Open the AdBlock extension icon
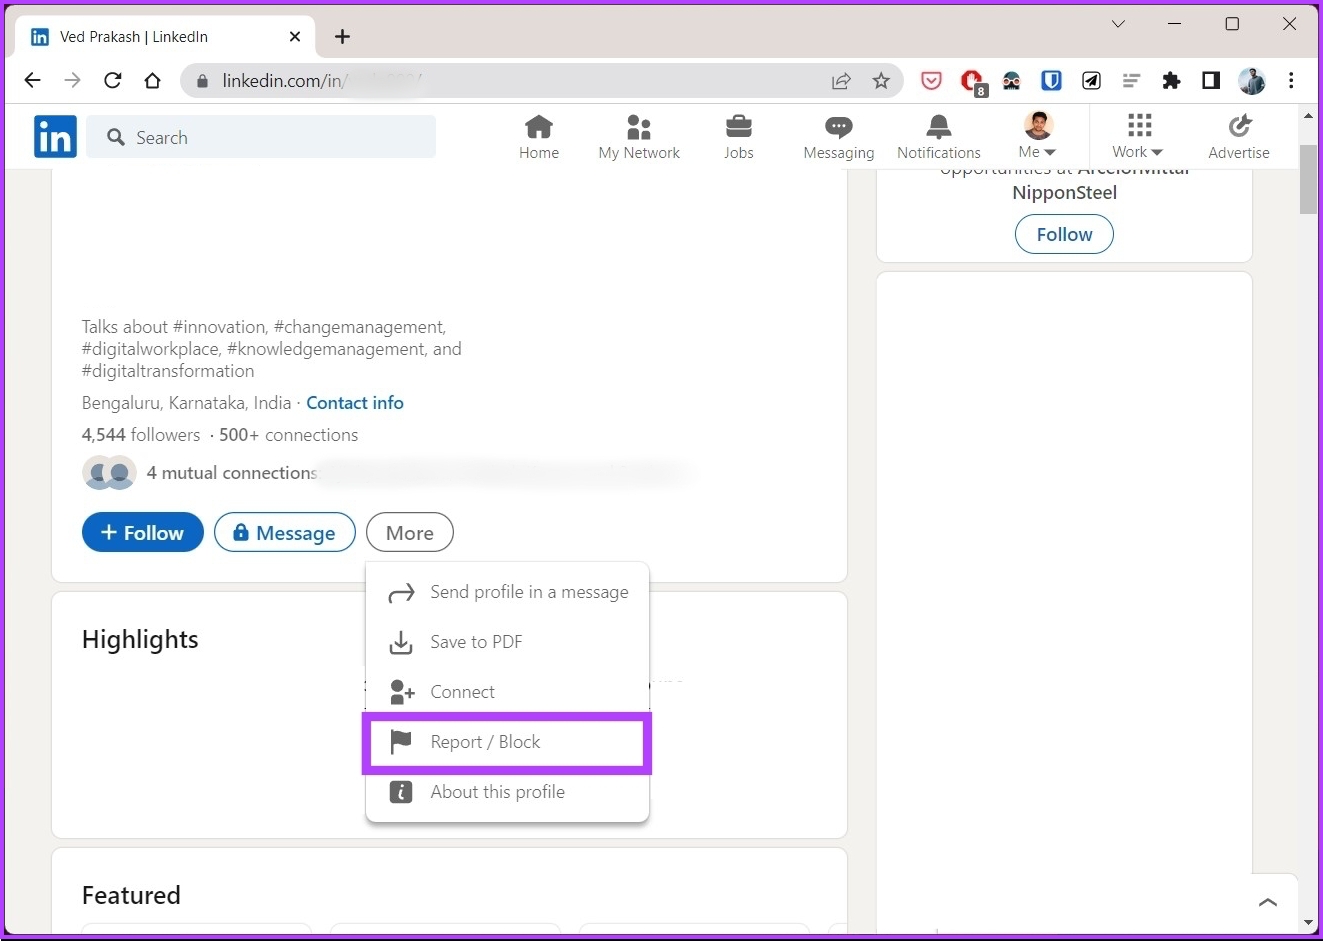1323x941 pixels. (972, 81)
